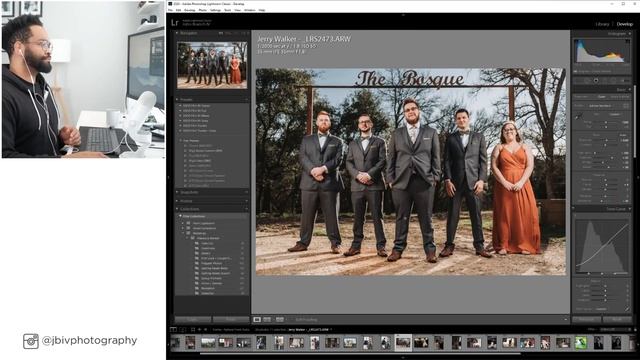The height and width of the screenshot is (360, 640).
Task: Click the Paste settings button
Action: [x=231, y=320]
